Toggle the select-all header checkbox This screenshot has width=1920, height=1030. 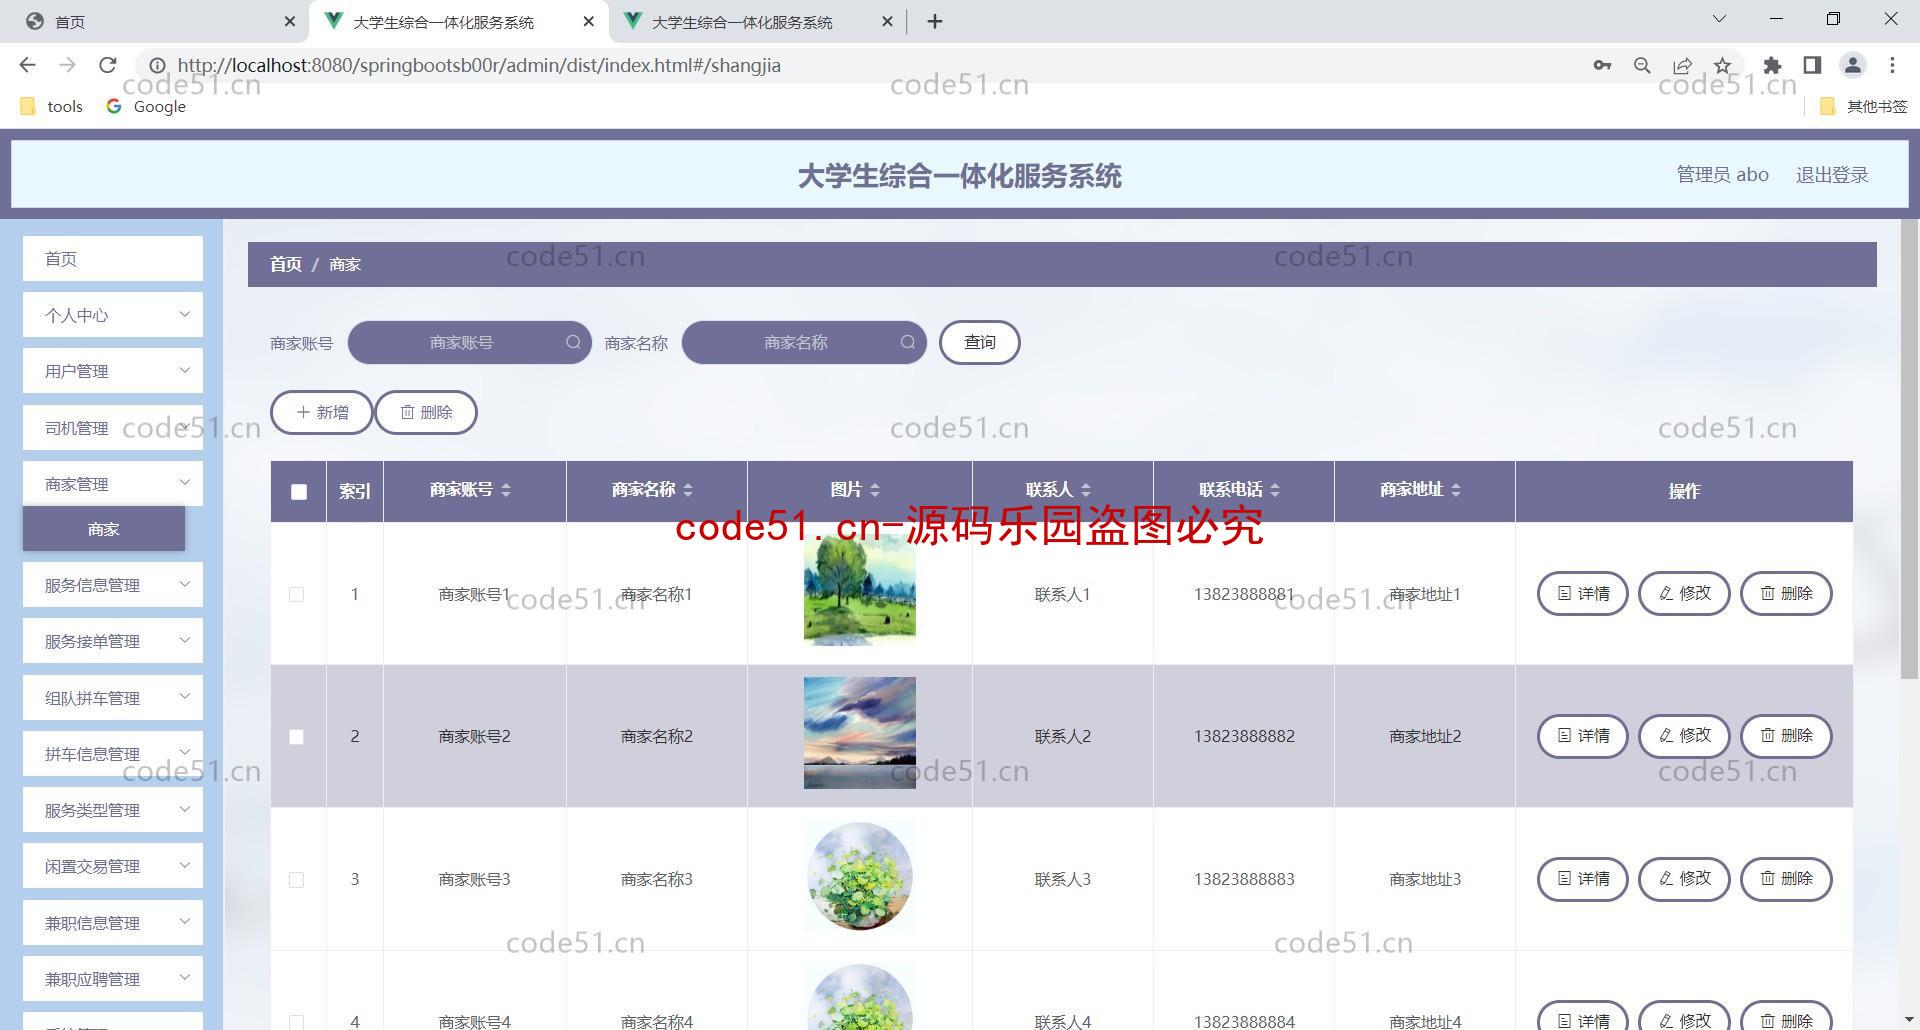point(299,491)
